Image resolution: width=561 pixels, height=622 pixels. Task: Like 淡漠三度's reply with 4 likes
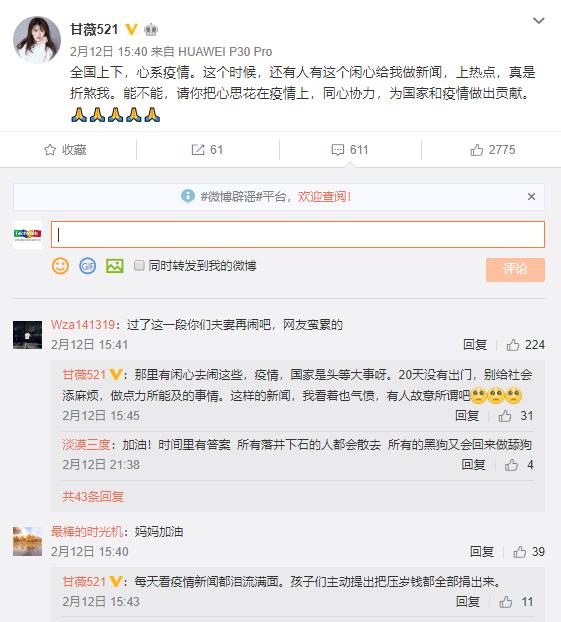[511, 465]
